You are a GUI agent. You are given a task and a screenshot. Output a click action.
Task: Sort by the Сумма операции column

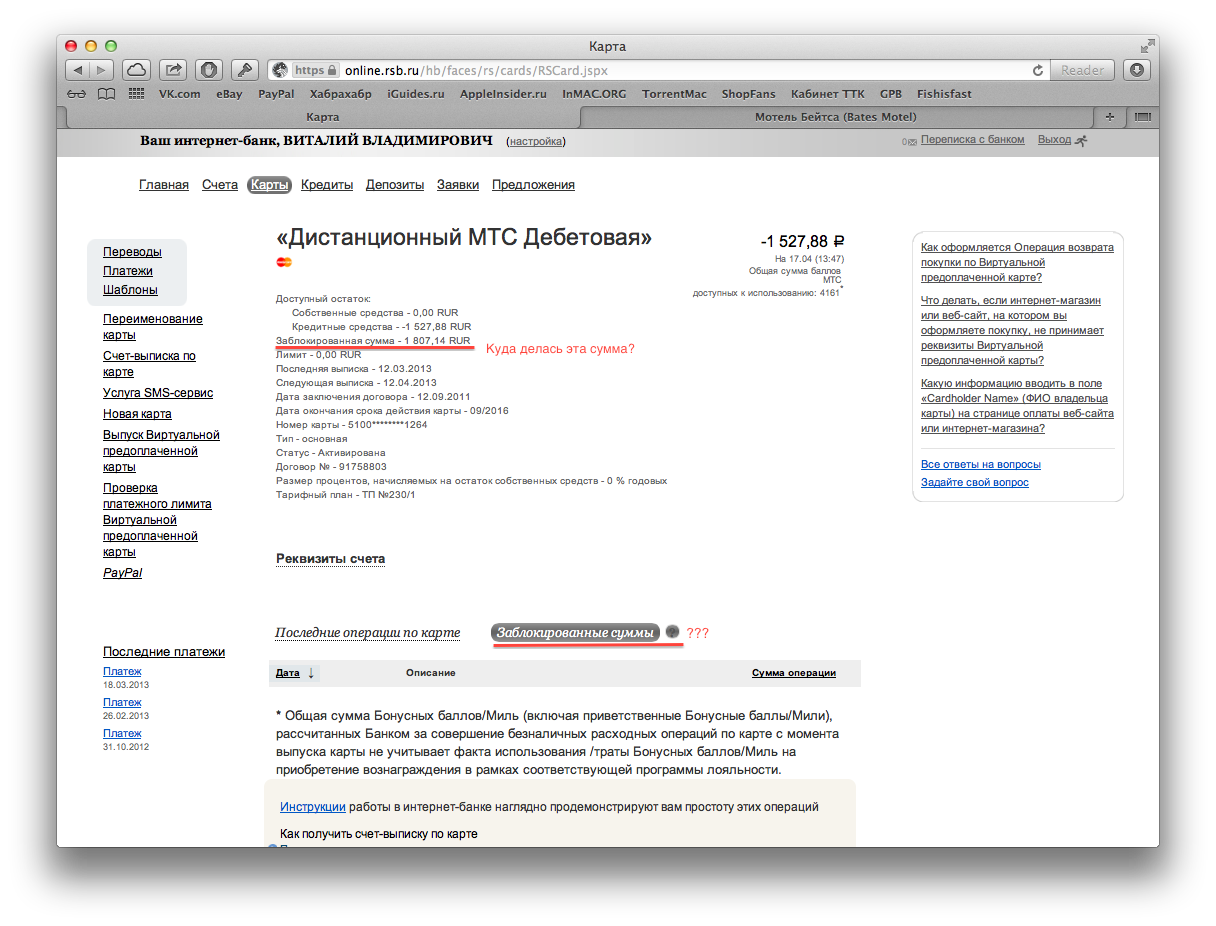coord(794,673)
